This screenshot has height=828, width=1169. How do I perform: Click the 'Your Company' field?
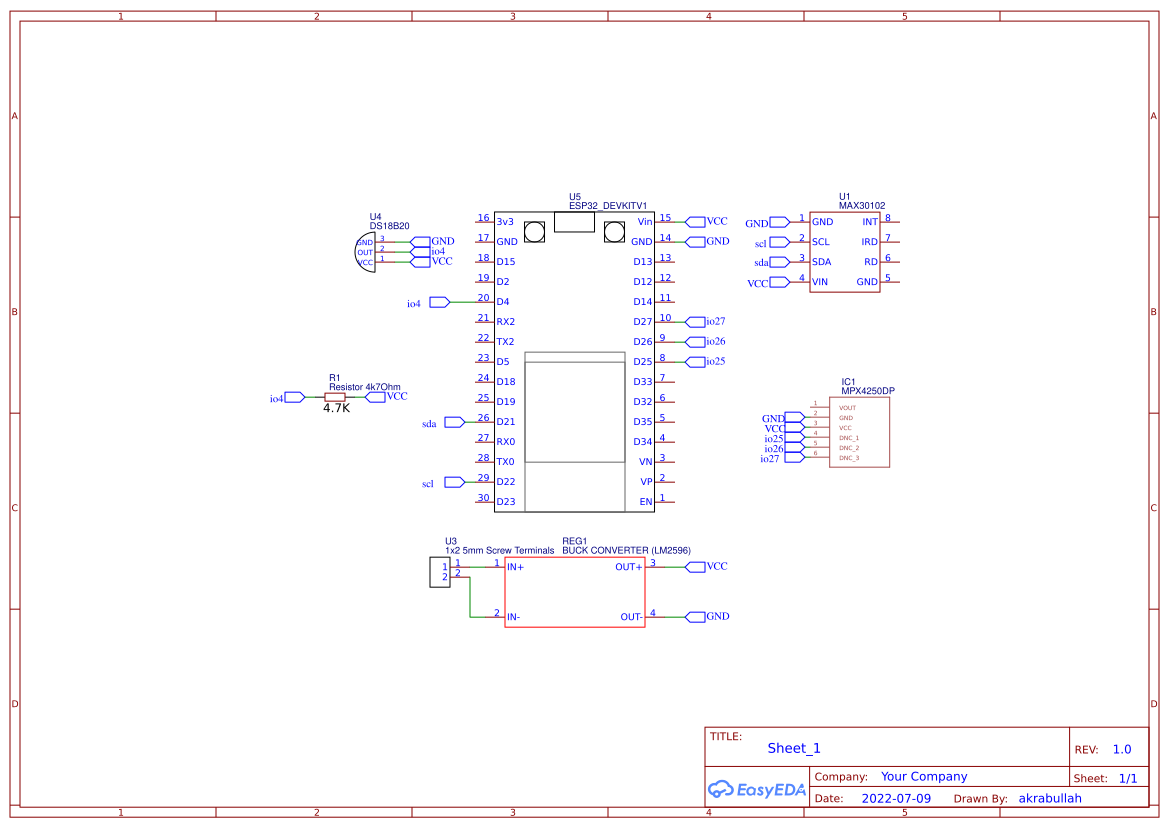923,776
